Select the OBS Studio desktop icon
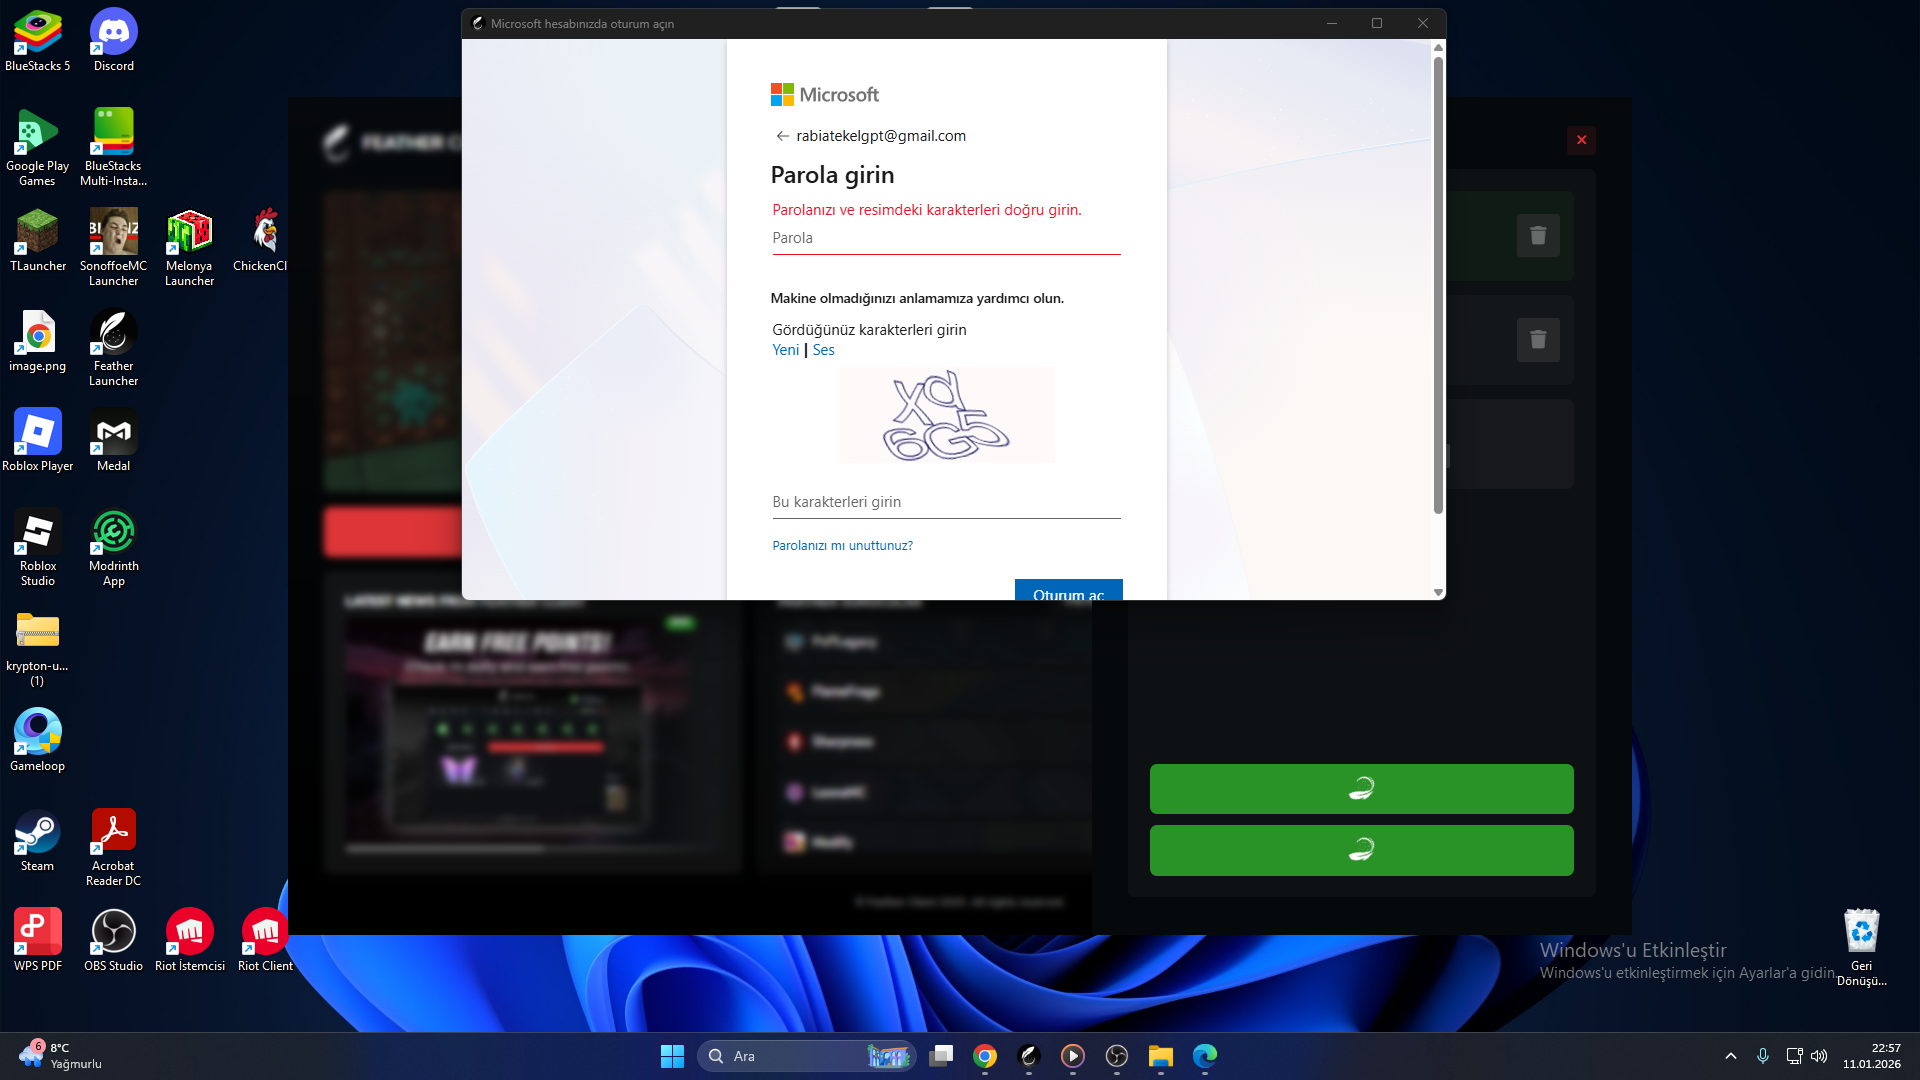The image size is (1920, 1080). click(x=114, y=940)
